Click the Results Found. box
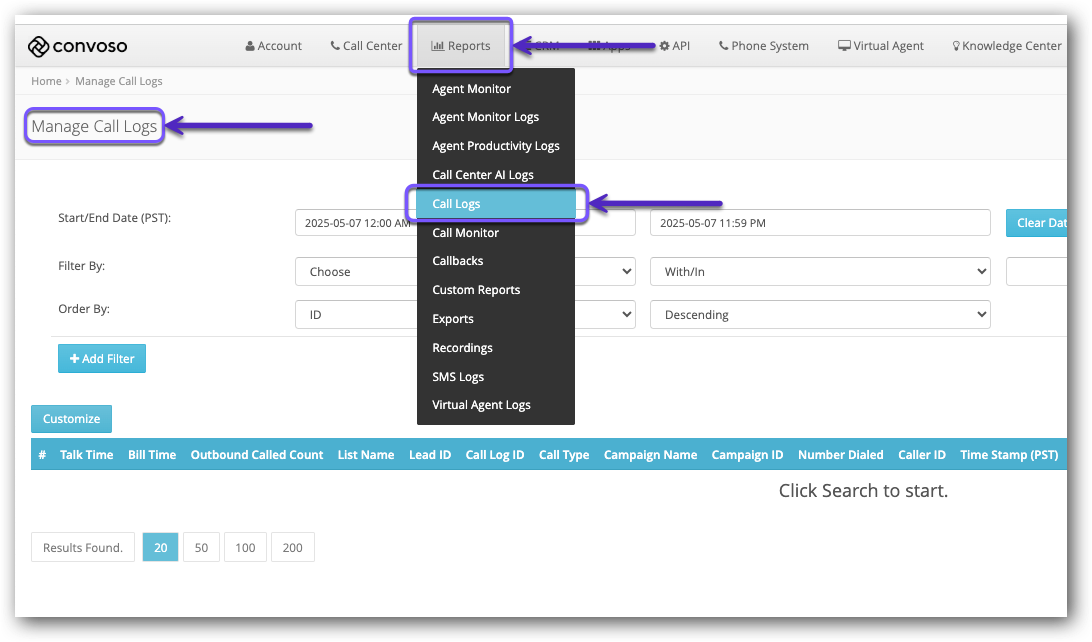Viewport: 1092px width, 642px height. (x=83, y=547)
